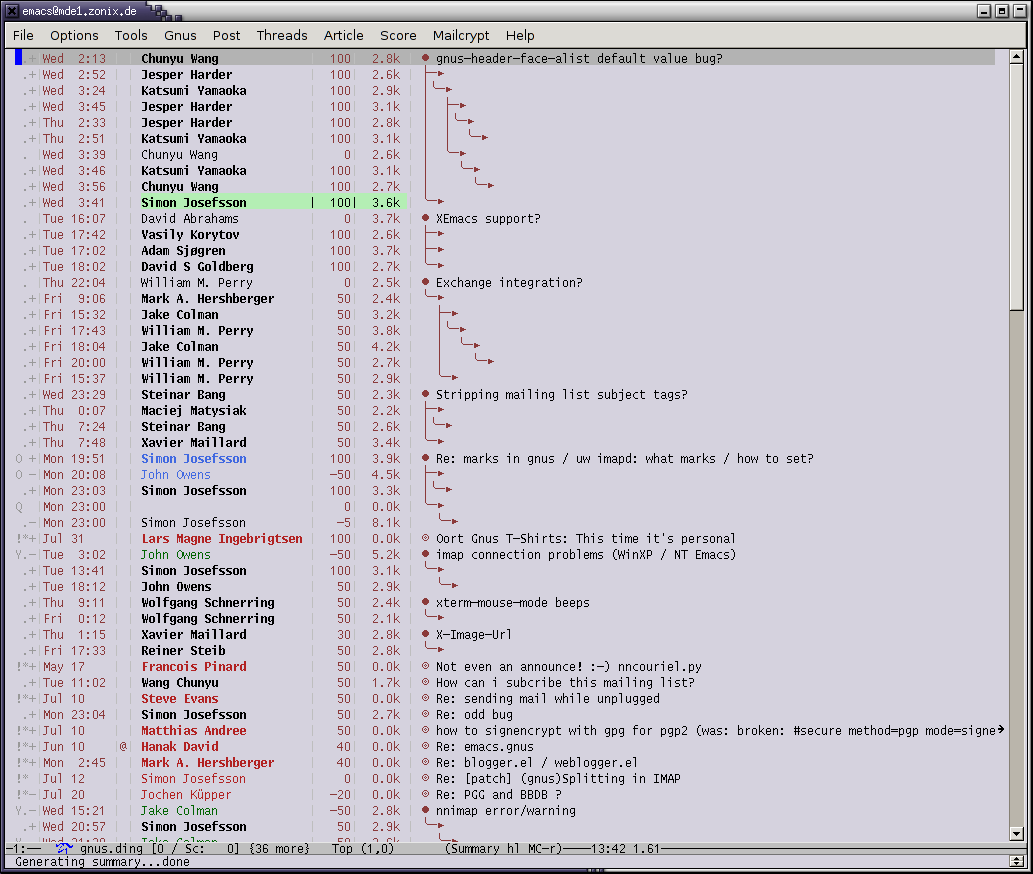Select author 'Reiner Steib'
The width and height of the screenshot is (1033, 874).
click(x=183, y=650)
